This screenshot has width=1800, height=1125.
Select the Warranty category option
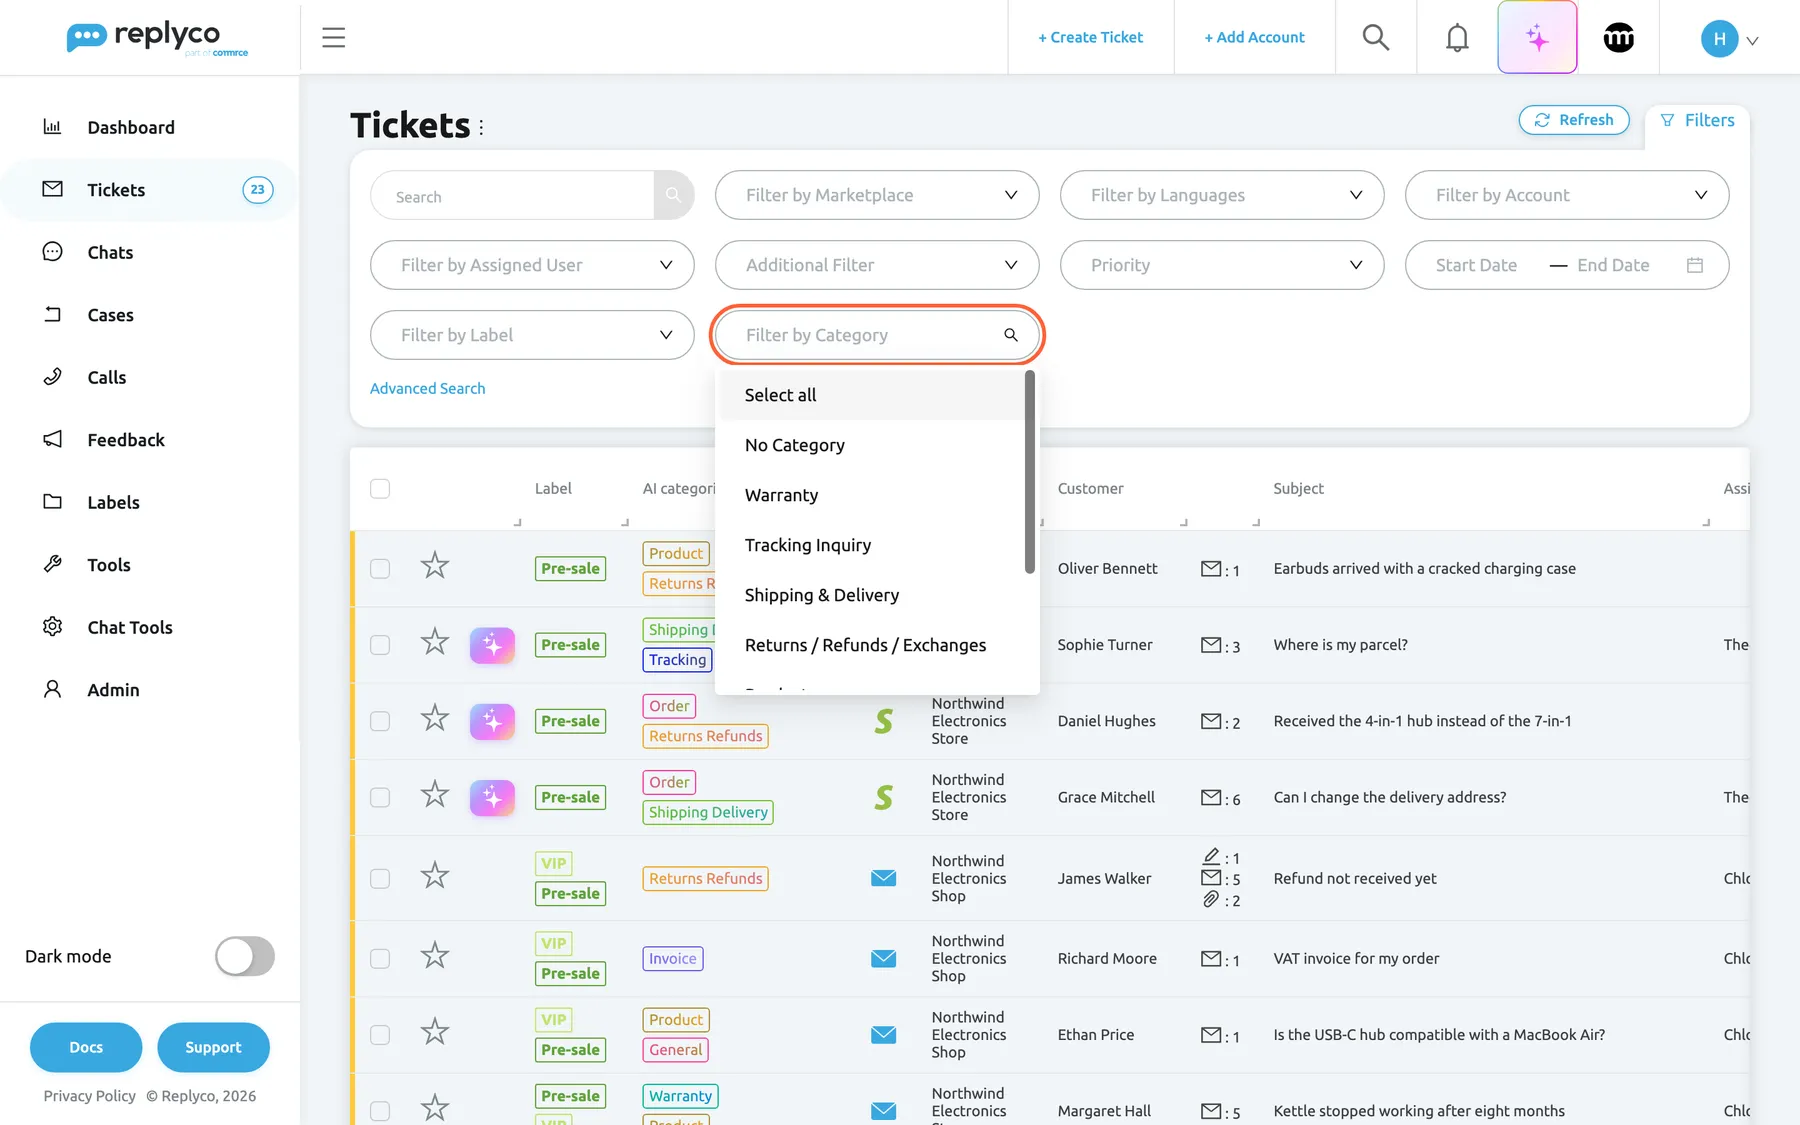[870, 495]
